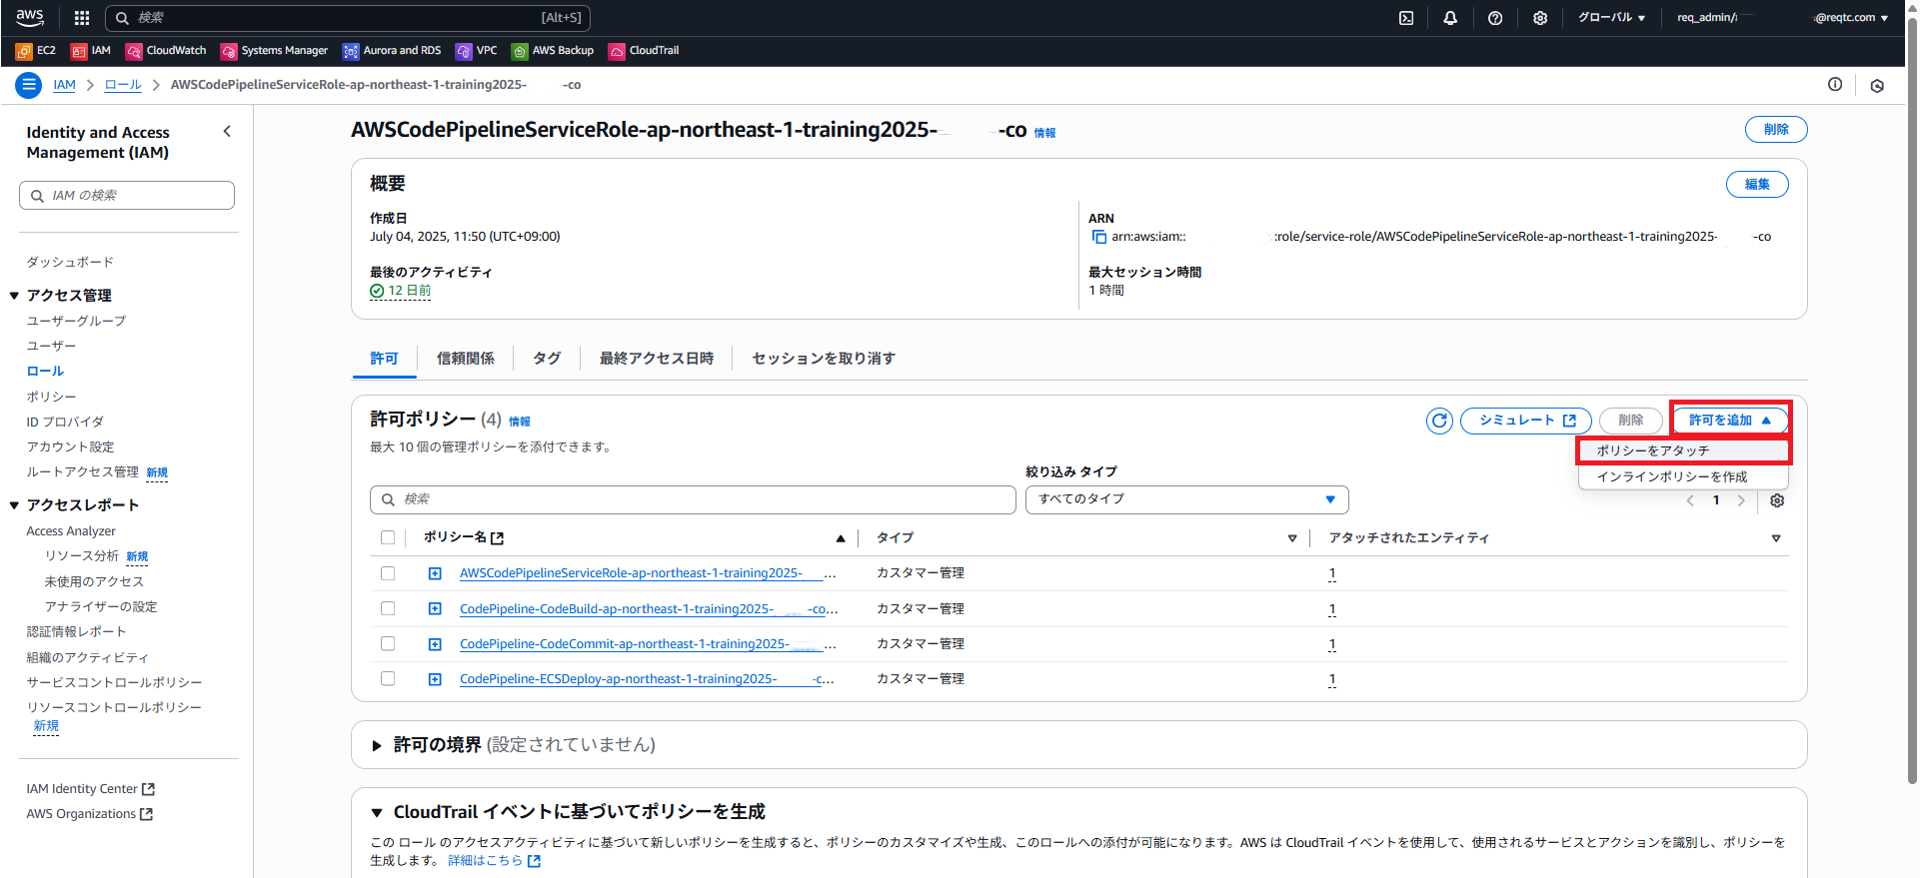Refresh the permissions policies list
The height and width of the screenshot is (878, 1920).
(x=1439, y=421)
